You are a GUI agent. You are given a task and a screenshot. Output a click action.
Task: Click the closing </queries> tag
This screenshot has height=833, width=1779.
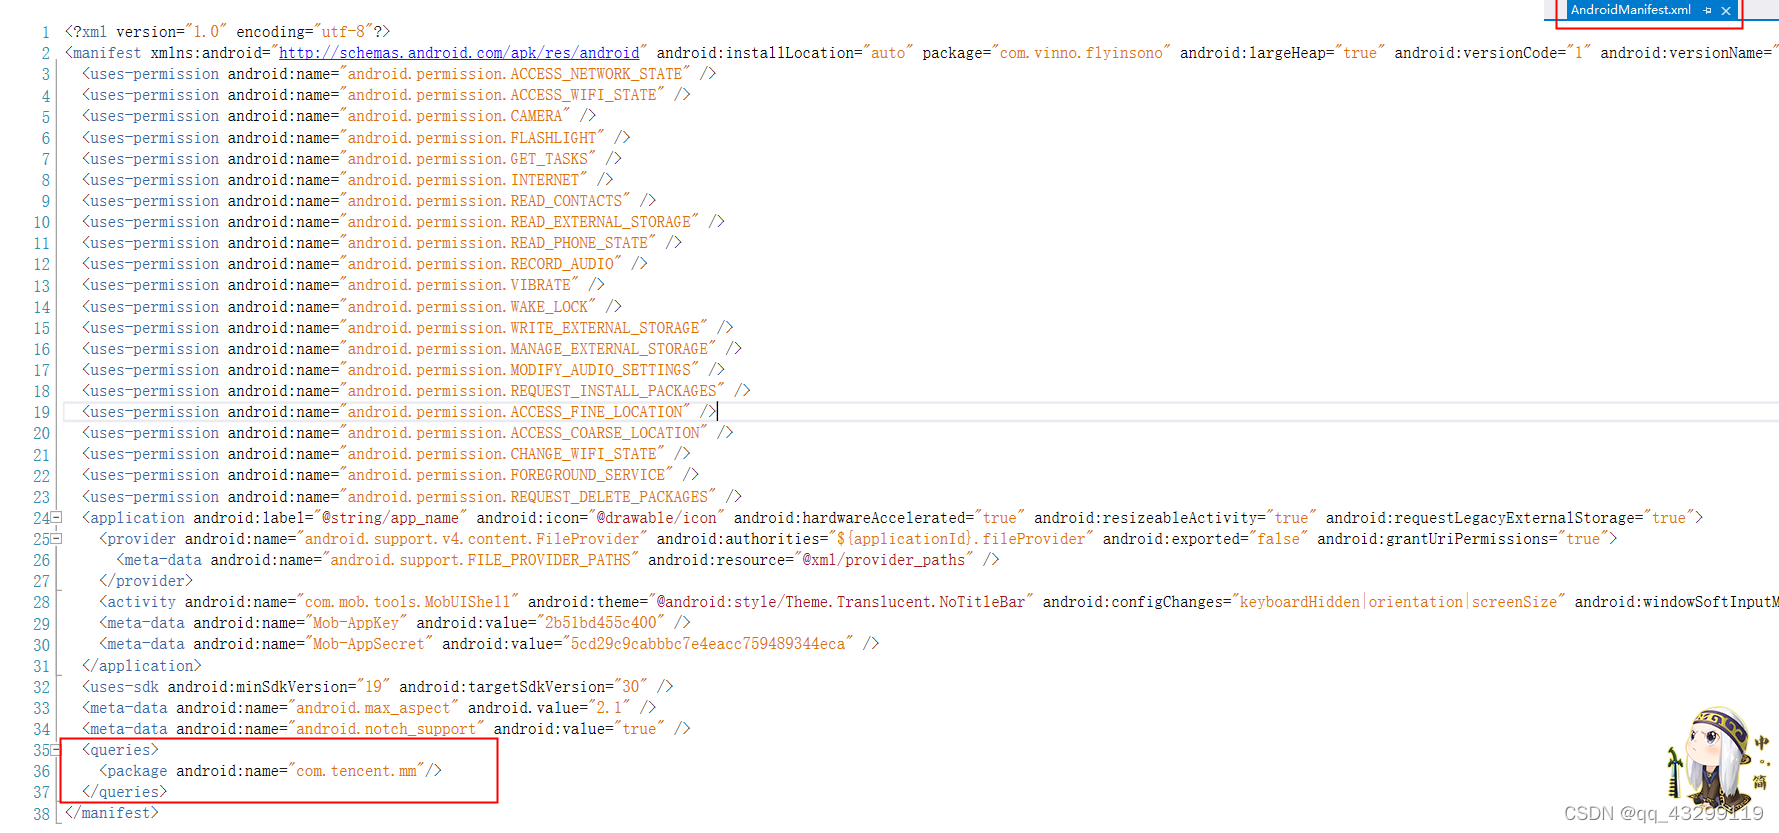pyautogui.click(x=125, y=791)
